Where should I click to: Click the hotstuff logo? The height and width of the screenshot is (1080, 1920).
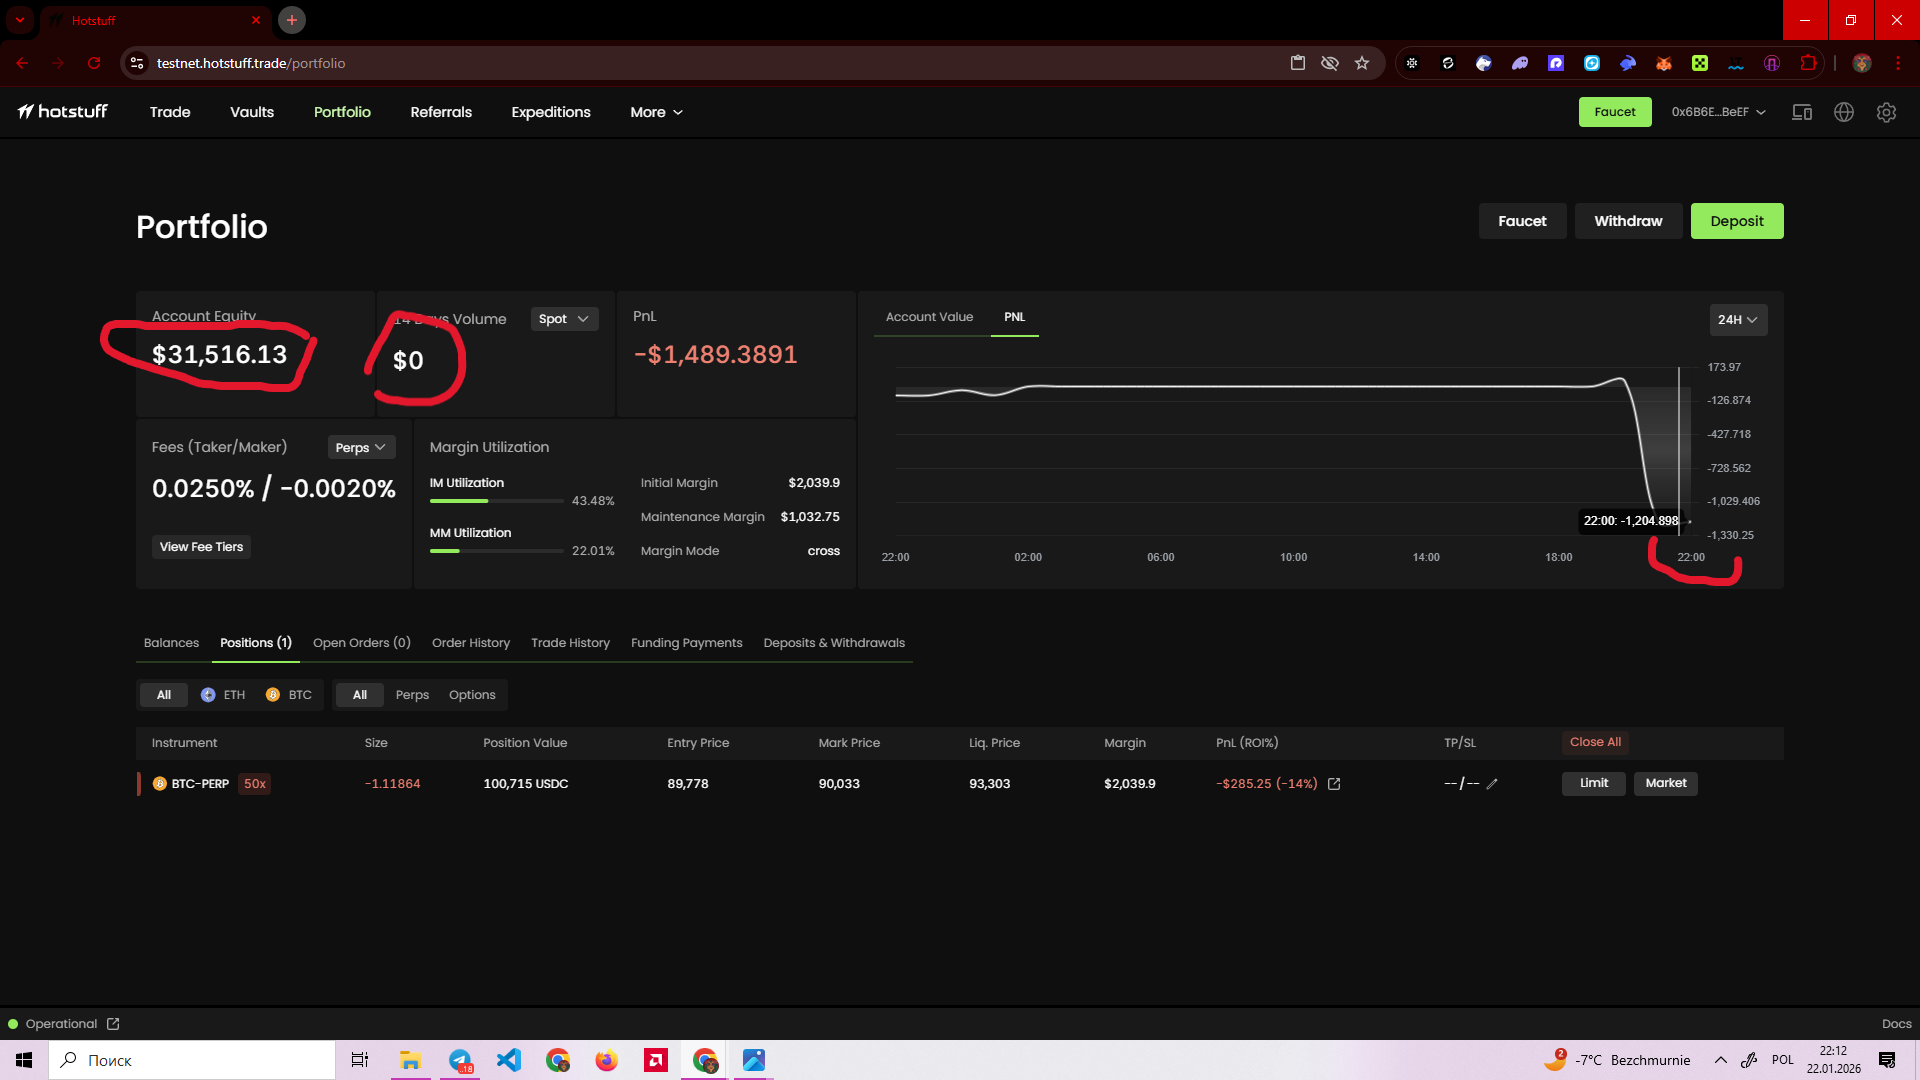click(x=63, y=112)
